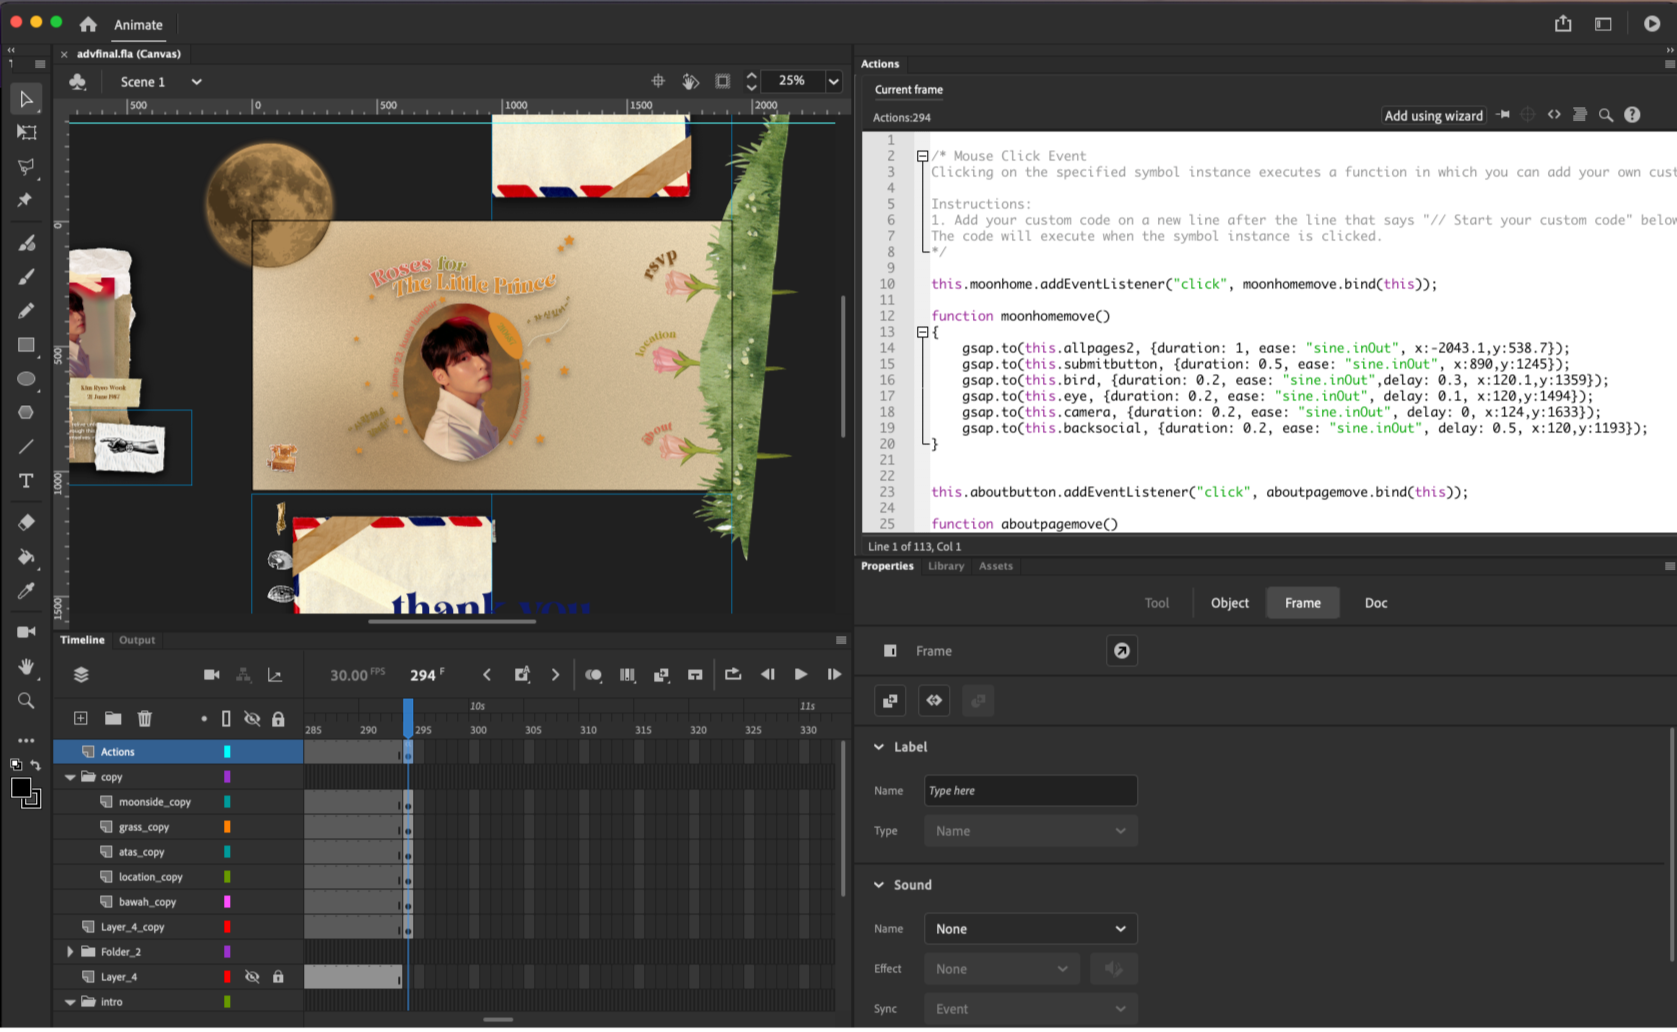The width and height of the screenshot is (1677, 1032).
Task: Delete layer using trash icon
Action: click(x=145, y=718)
